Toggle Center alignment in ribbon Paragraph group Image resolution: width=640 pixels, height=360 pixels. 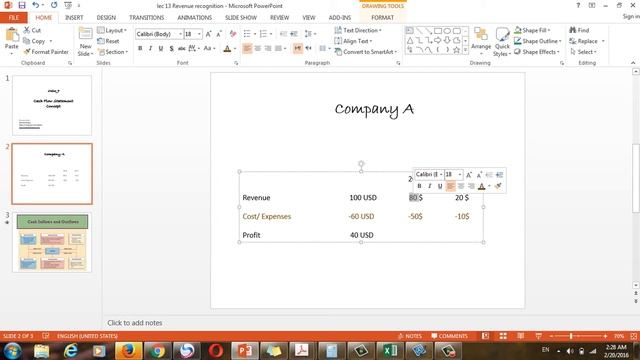click(x=258, y=49)
